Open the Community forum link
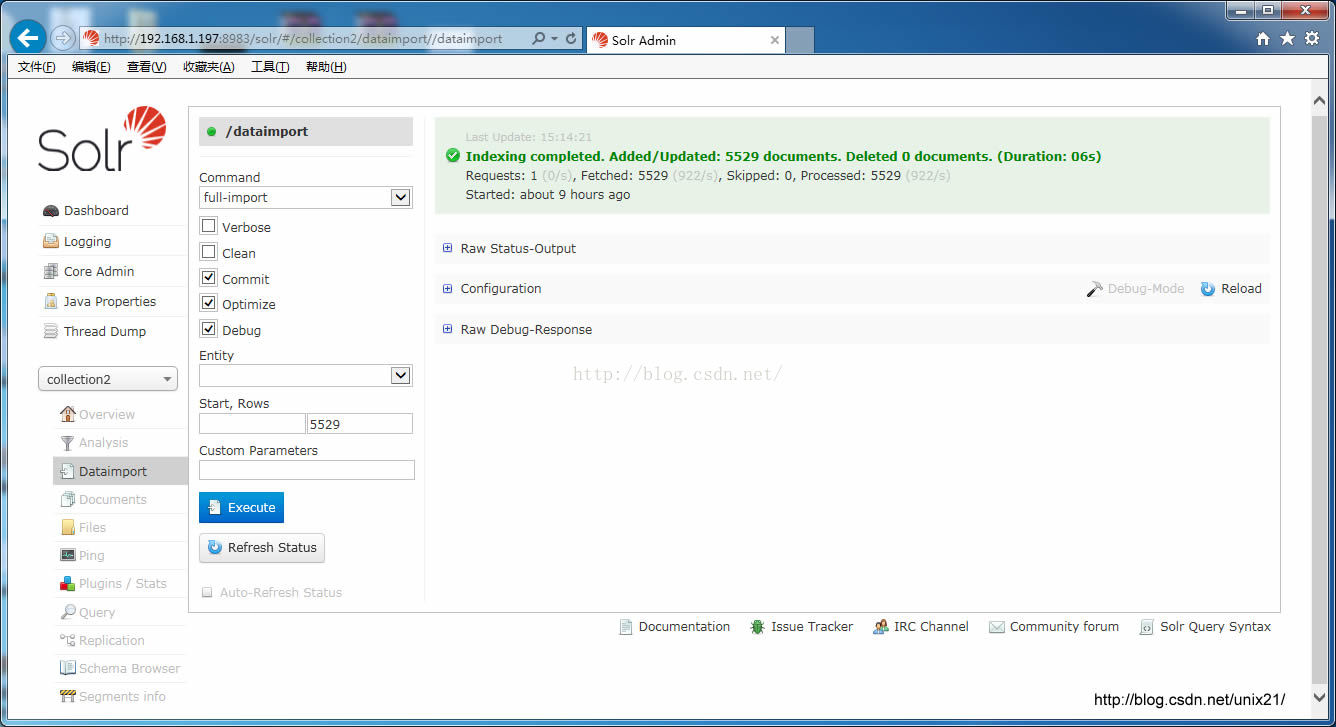 pos(1054,627)
